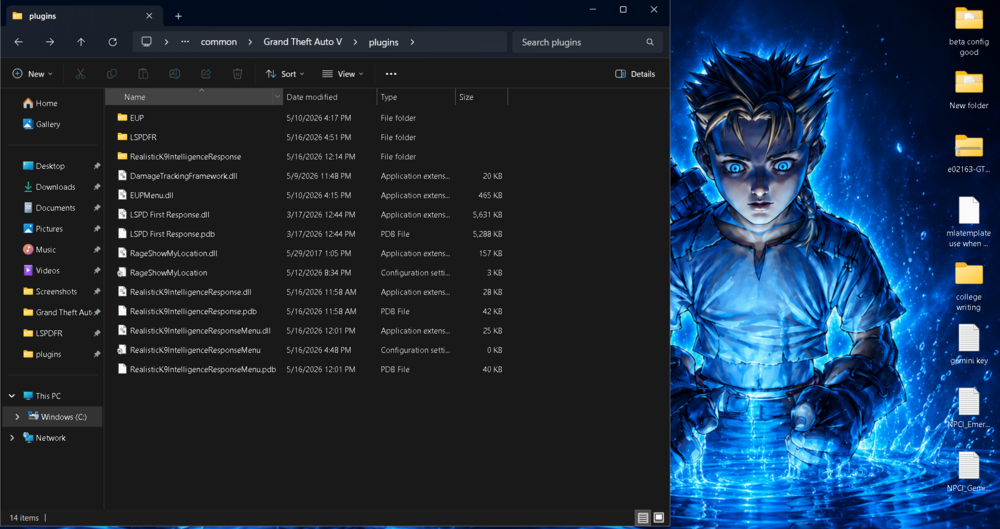Click chevron after plugins in address bar
The image size is (1000, 529).
tap(413, 42)
